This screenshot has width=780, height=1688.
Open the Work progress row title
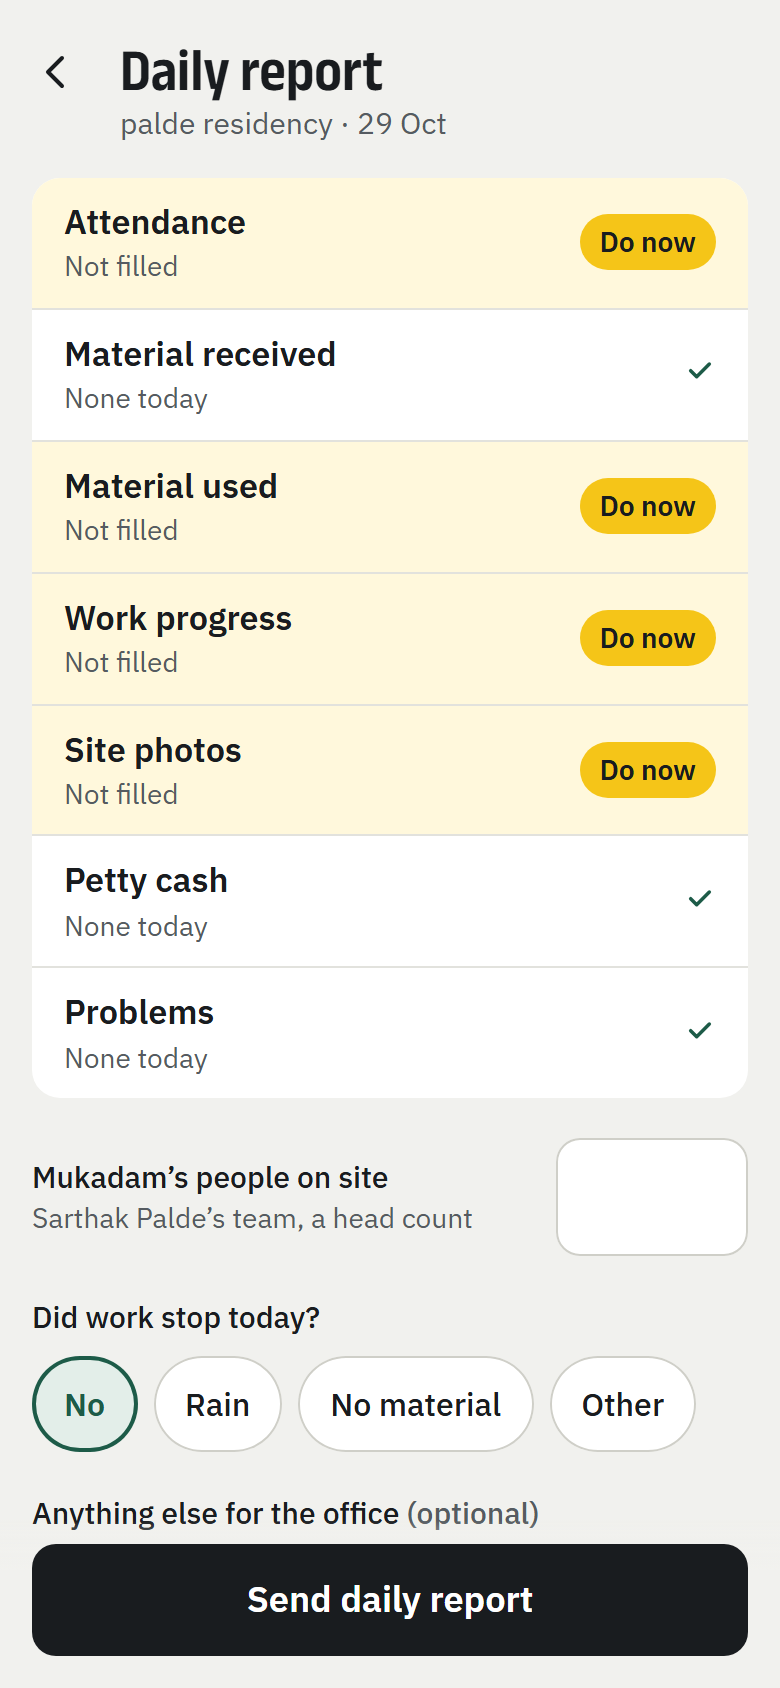178,619
